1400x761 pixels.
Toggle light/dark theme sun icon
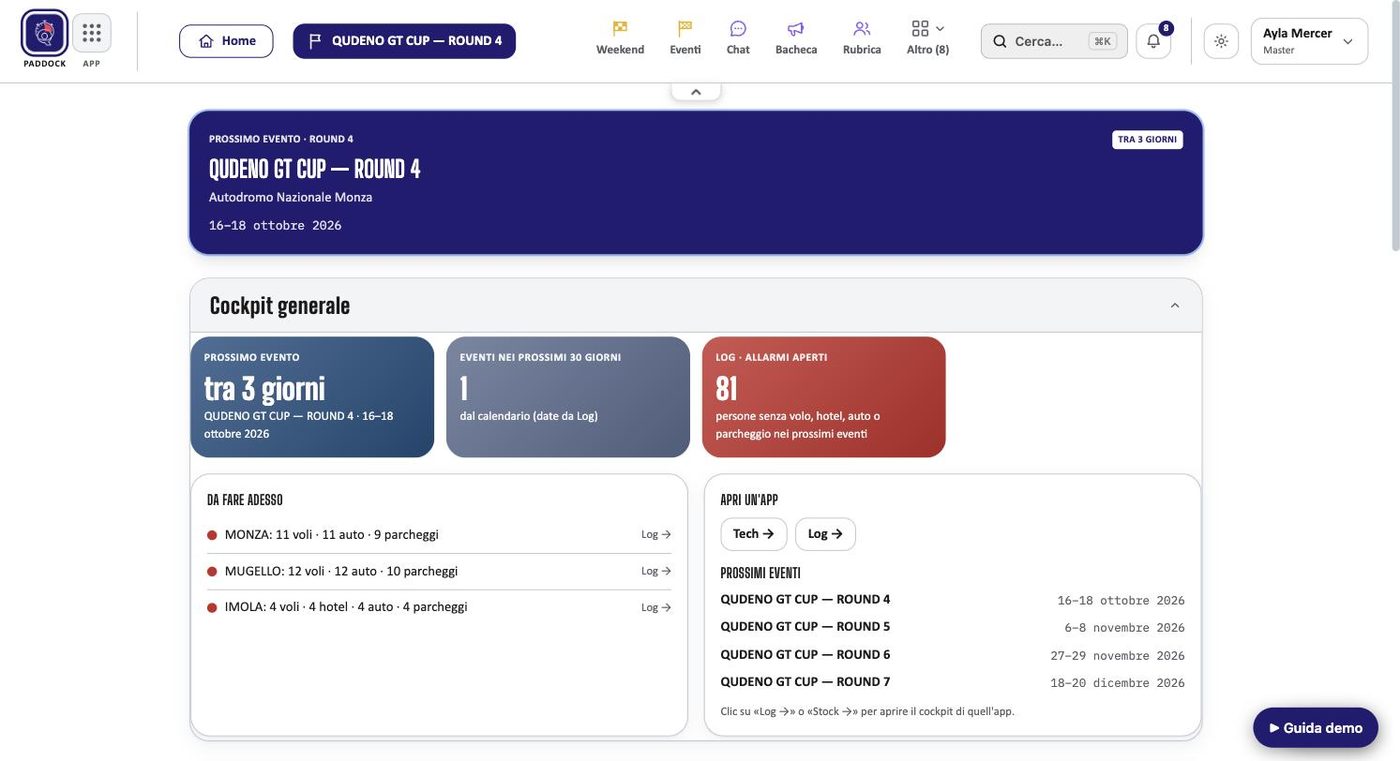pyautogui.click(x=1221, y=41)
